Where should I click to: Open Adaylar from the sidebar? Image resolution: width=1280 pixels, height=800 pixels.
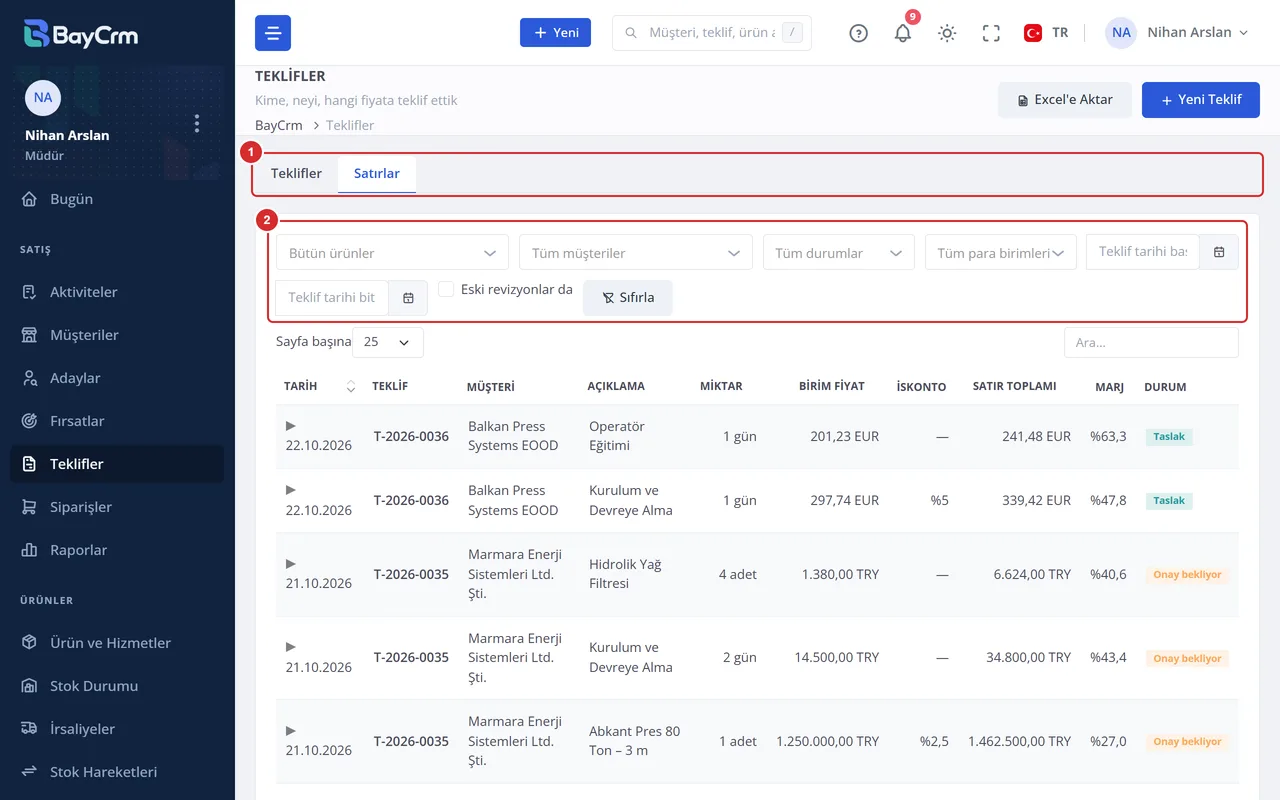[117, 378]
